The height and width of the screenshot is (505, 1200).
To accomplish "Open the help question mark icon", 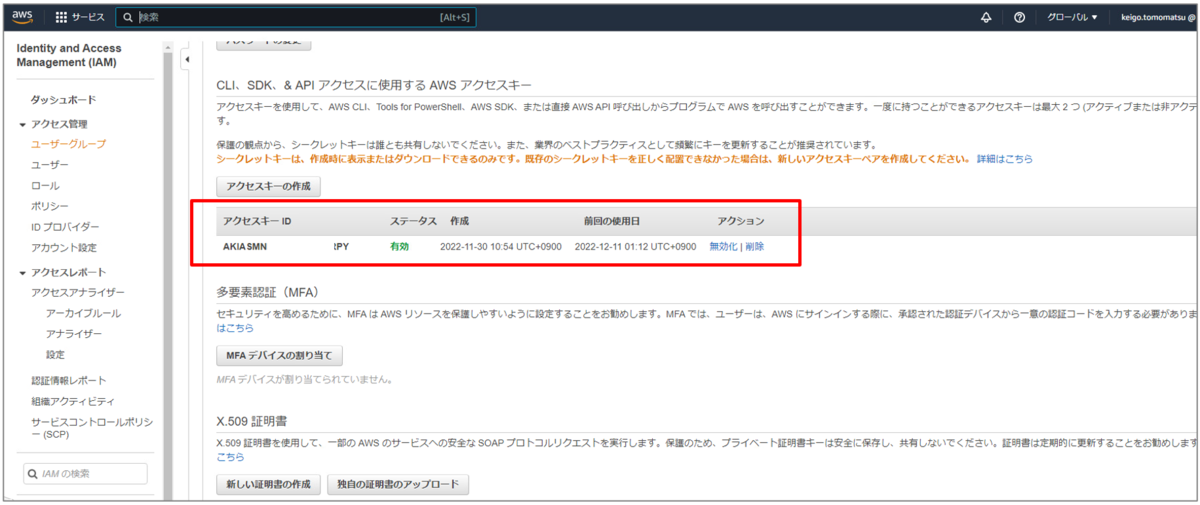I will (1019, 18).
